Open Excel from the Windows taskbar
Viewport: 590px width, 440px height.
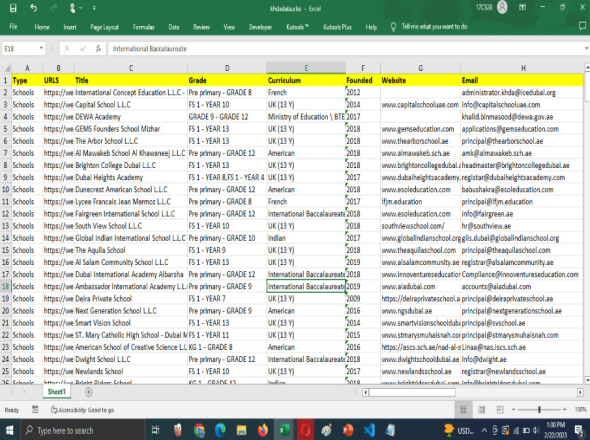pyautogui.click(x=284, y=430)
